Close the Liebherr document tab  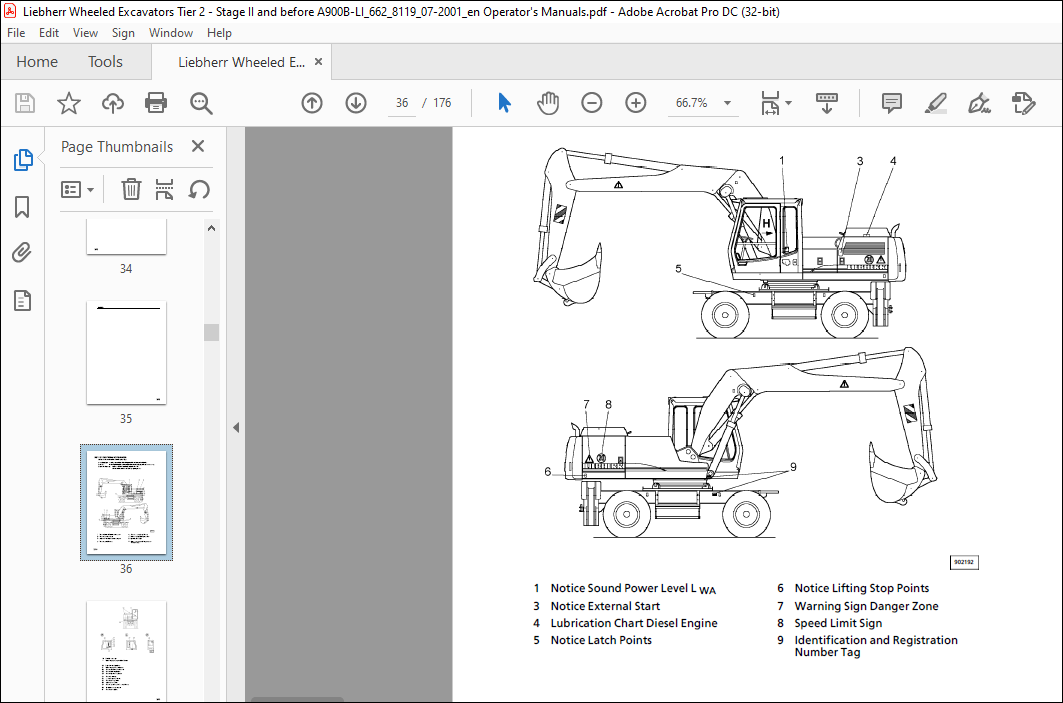318,62
